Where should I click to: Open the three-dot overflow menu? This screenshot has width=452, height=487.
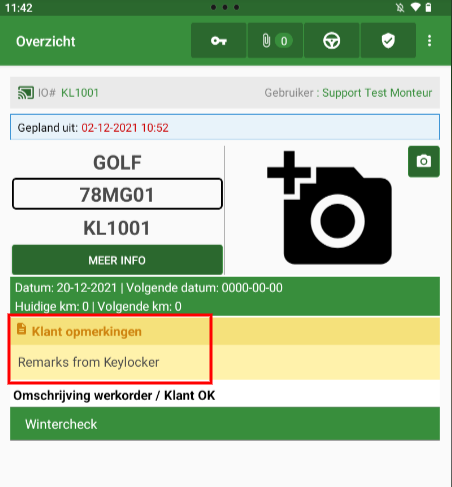click(x=429, y=41)
